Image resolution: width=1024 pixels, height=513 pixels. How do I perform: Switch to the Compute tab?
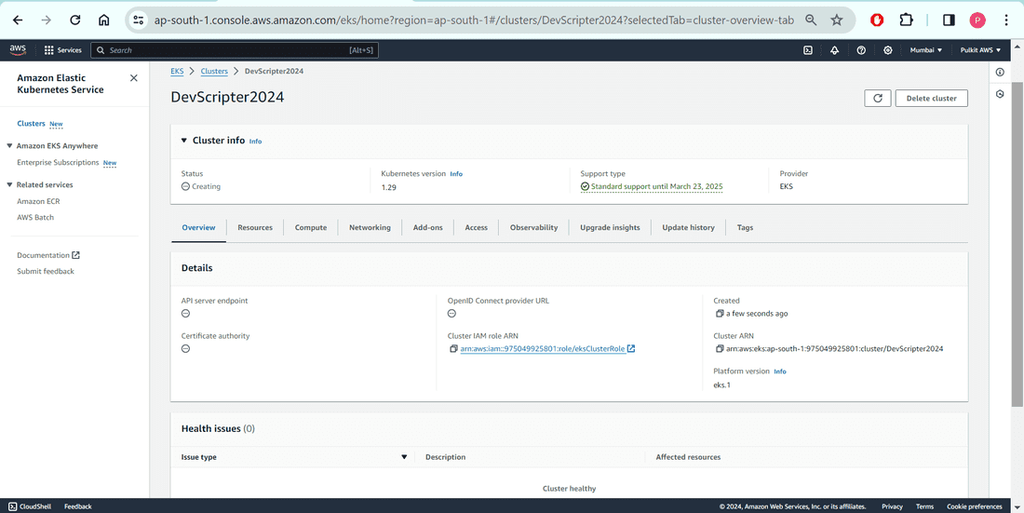pyautogui.click(x=311, y=228)
